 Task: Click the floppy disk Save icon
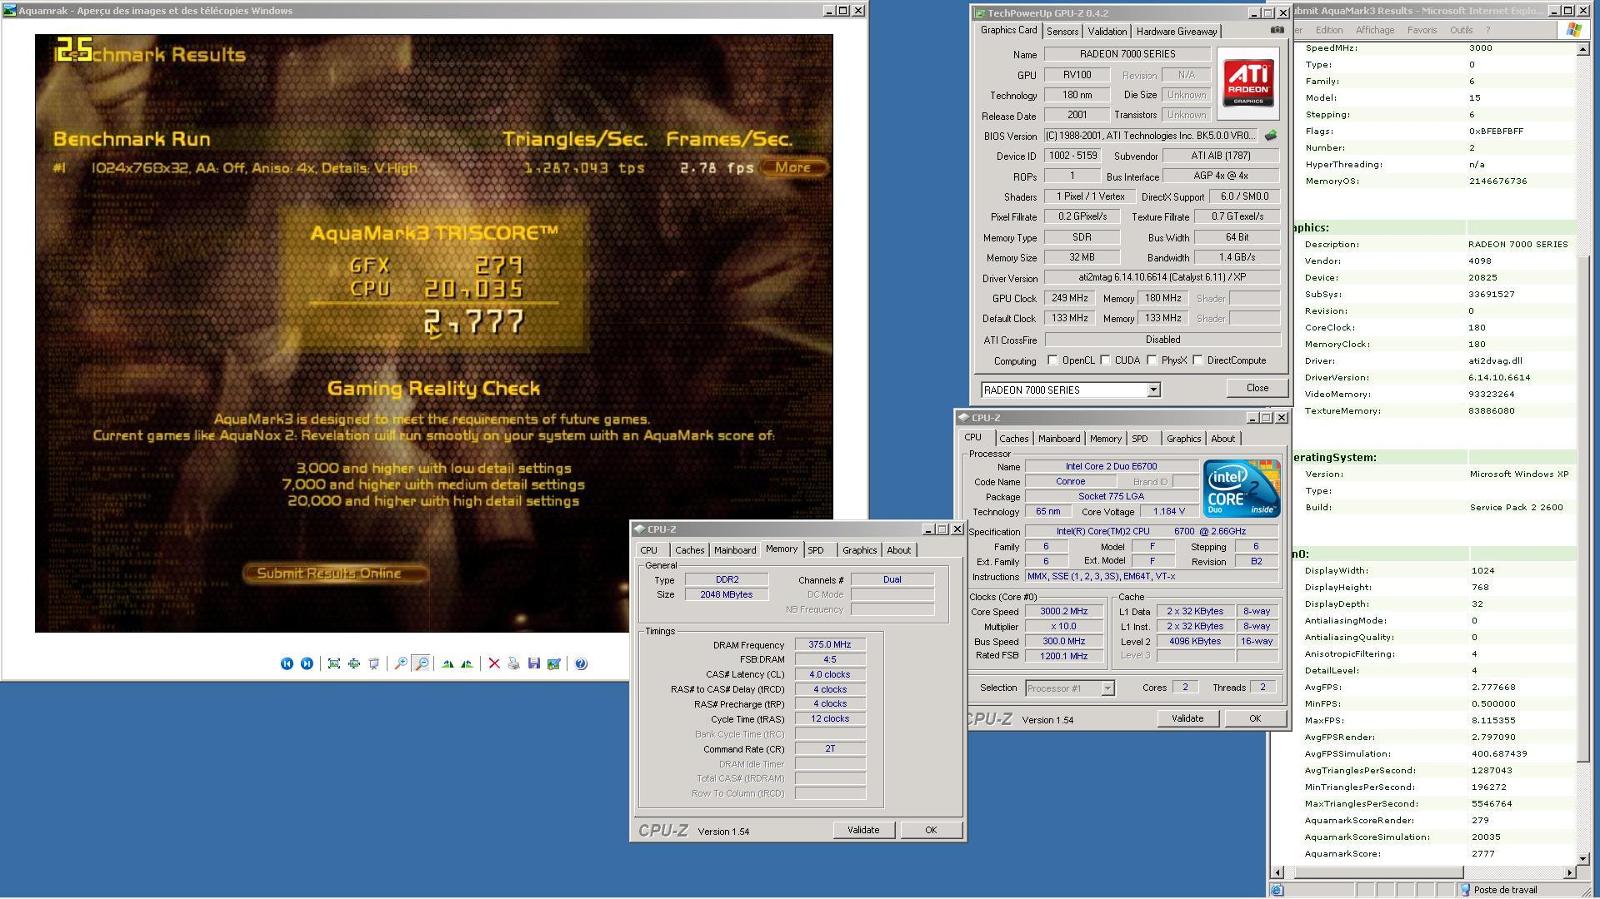[x=534, y=663]
